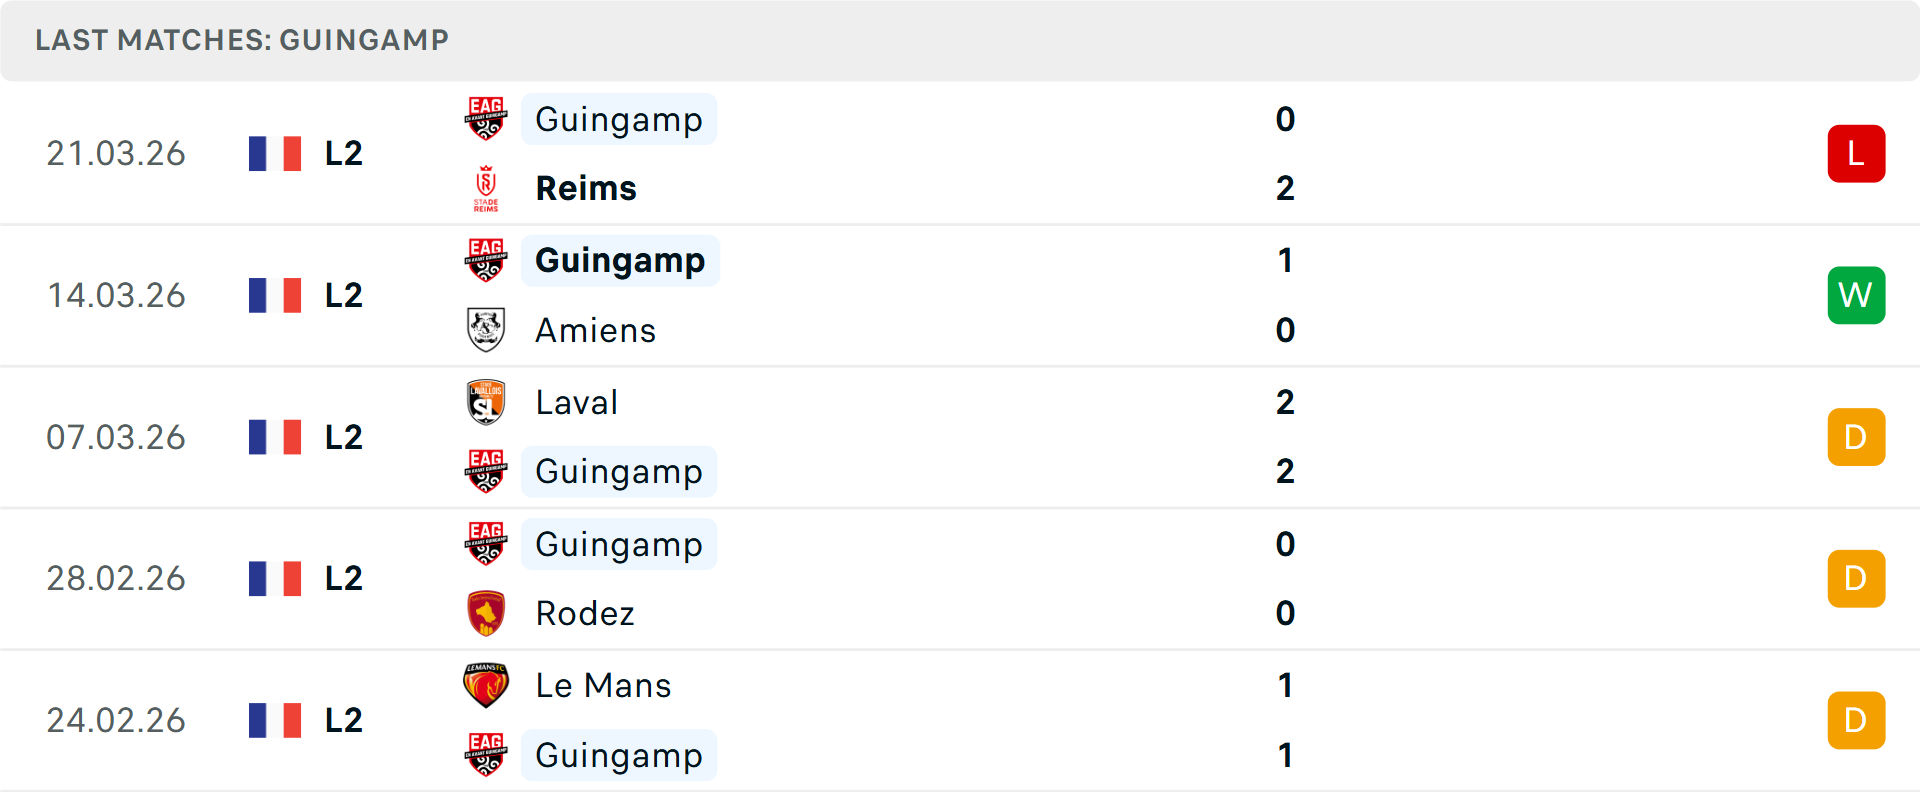Click the Reims team name
Image resolution: width=1920 pixels, height=792 pixels.
point(586,188)
